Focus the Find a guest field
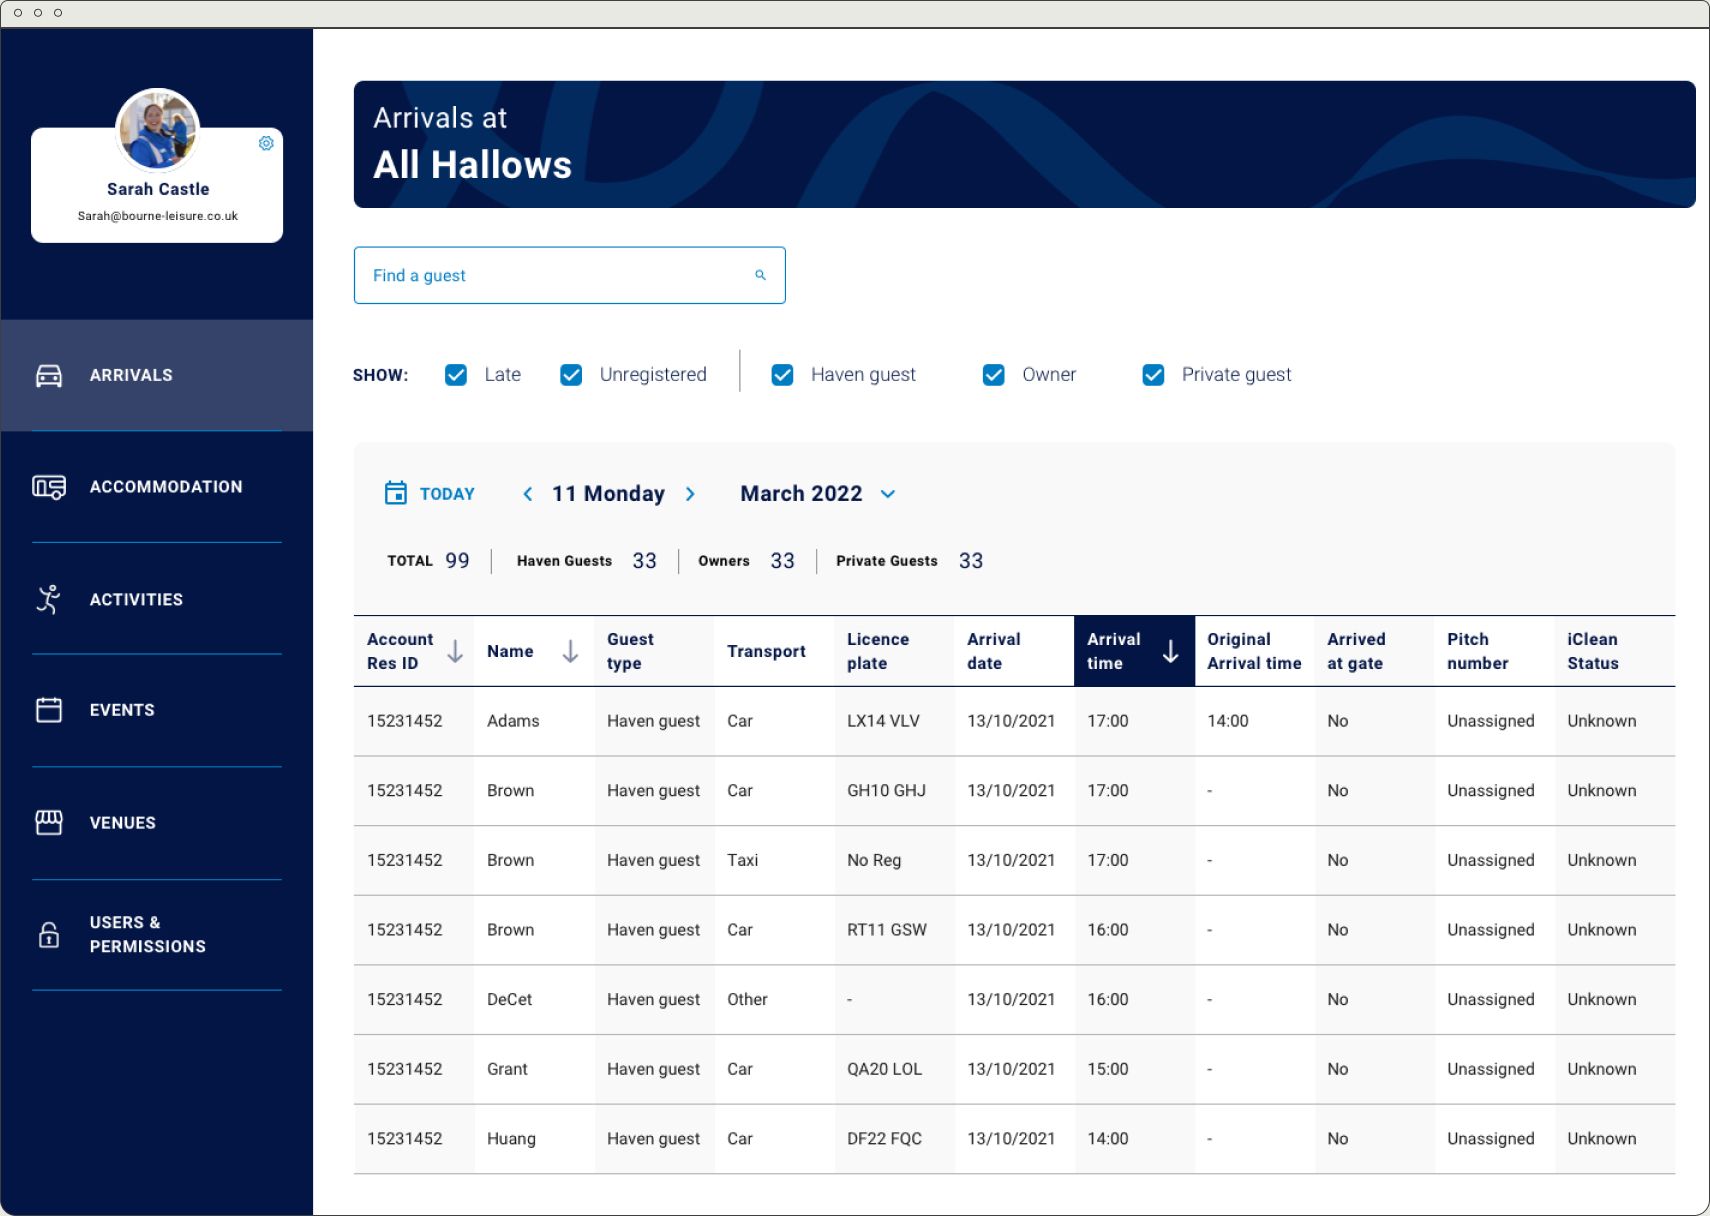Screen dimensions: 1710x1216 569,275
